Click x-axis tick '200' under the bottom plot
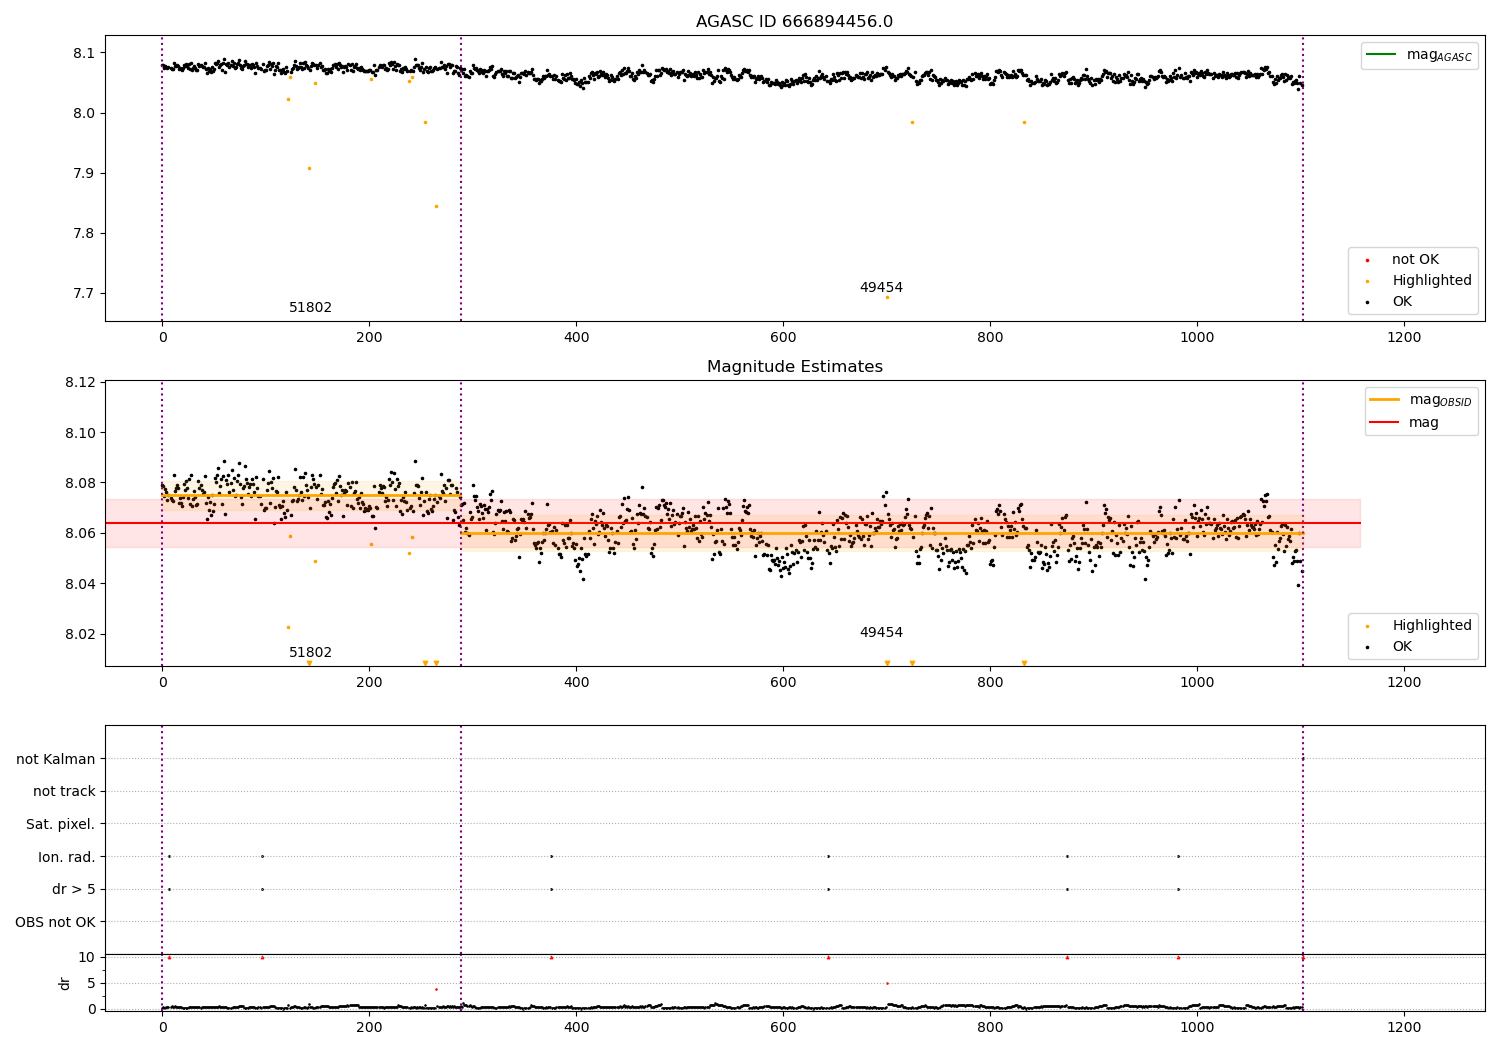1500x1050 pixels. (x=369, y=1028)
